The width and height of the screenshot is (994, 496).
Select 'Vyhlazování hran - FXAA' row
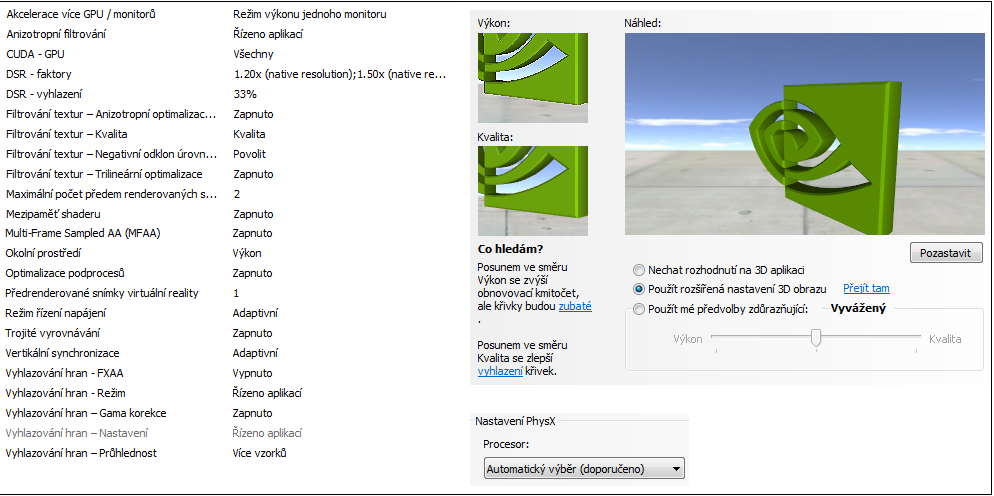(x=228, y=373)
